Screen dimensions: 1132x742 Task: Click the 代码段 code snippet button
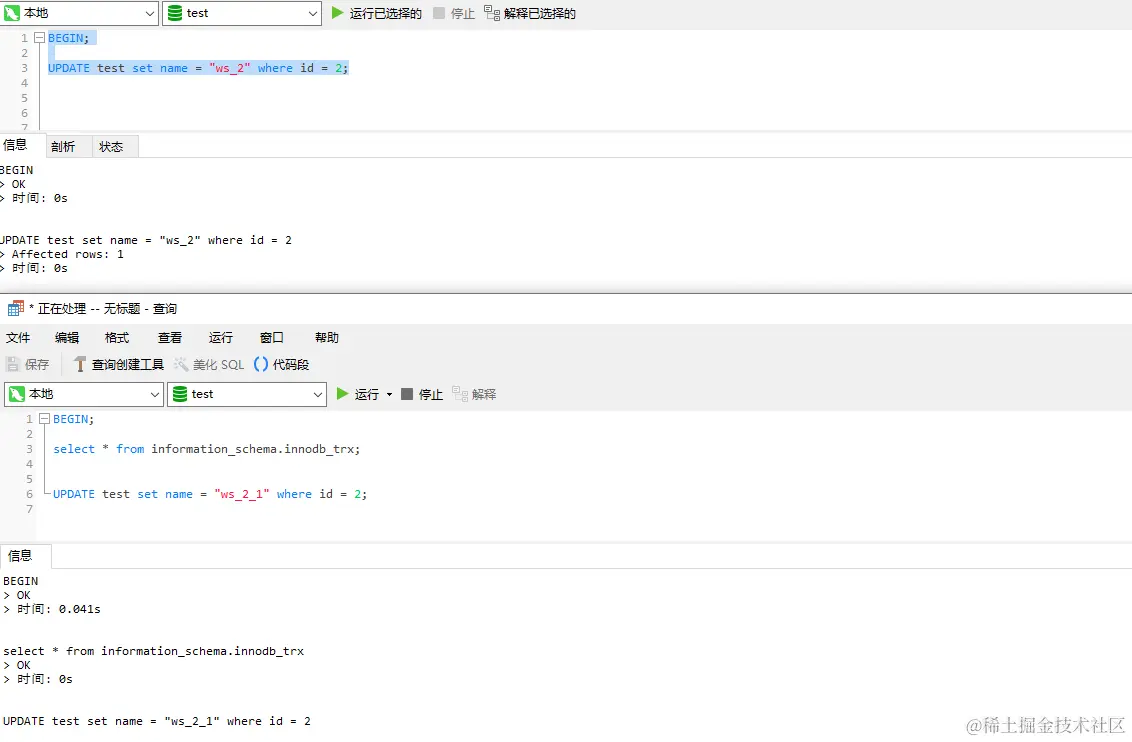click(x=282, y=365)
